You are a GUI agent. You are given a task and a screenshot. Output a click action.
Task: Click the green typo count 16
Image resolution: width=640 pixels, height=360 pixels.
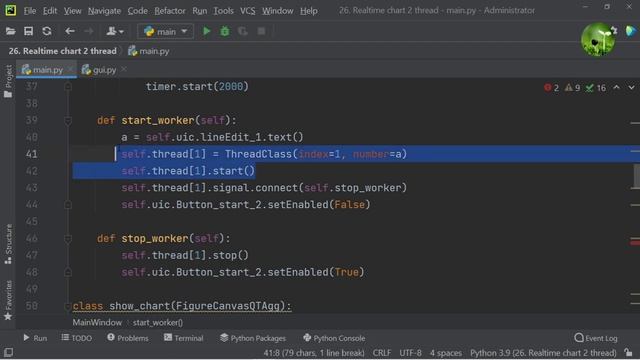click(596, 88)
